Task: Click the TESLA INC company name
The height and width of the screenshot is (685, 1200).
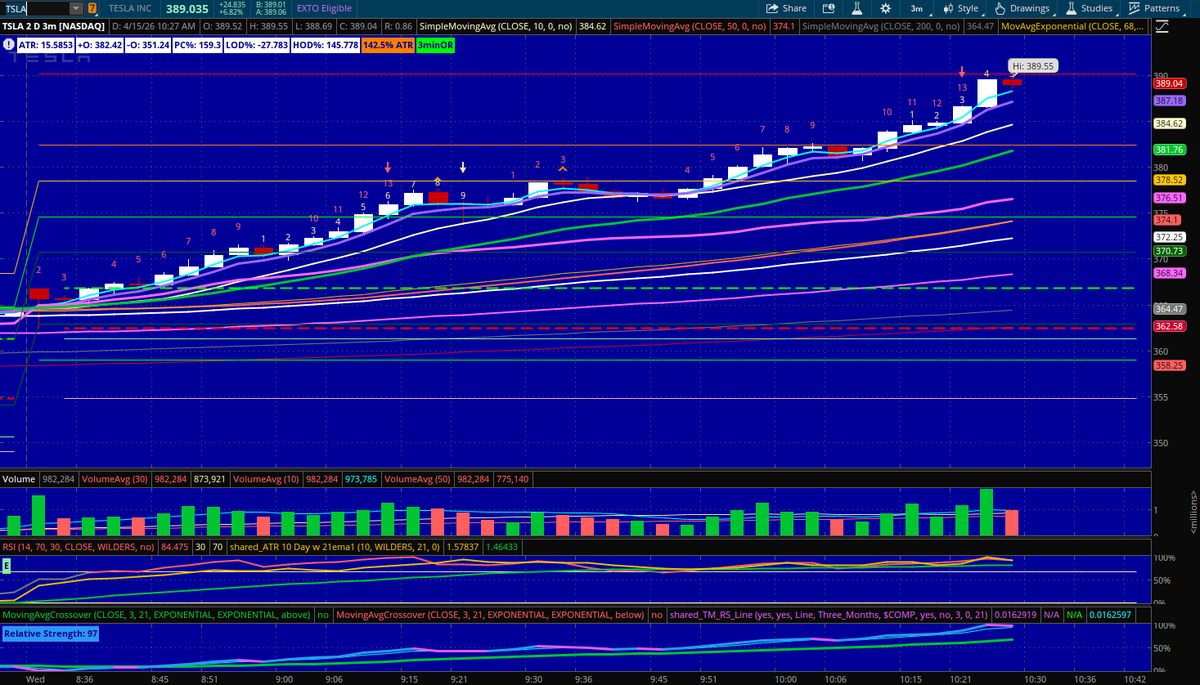Action: 132,8
